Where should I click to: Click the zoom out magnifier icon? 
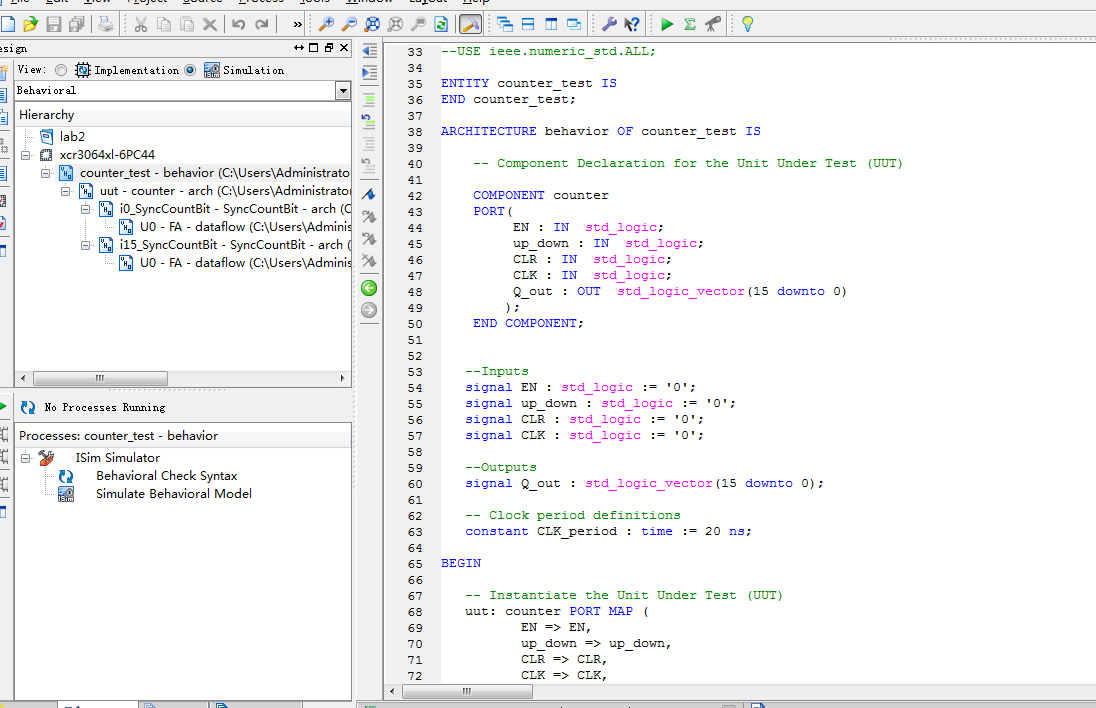[x=349, y=24]
